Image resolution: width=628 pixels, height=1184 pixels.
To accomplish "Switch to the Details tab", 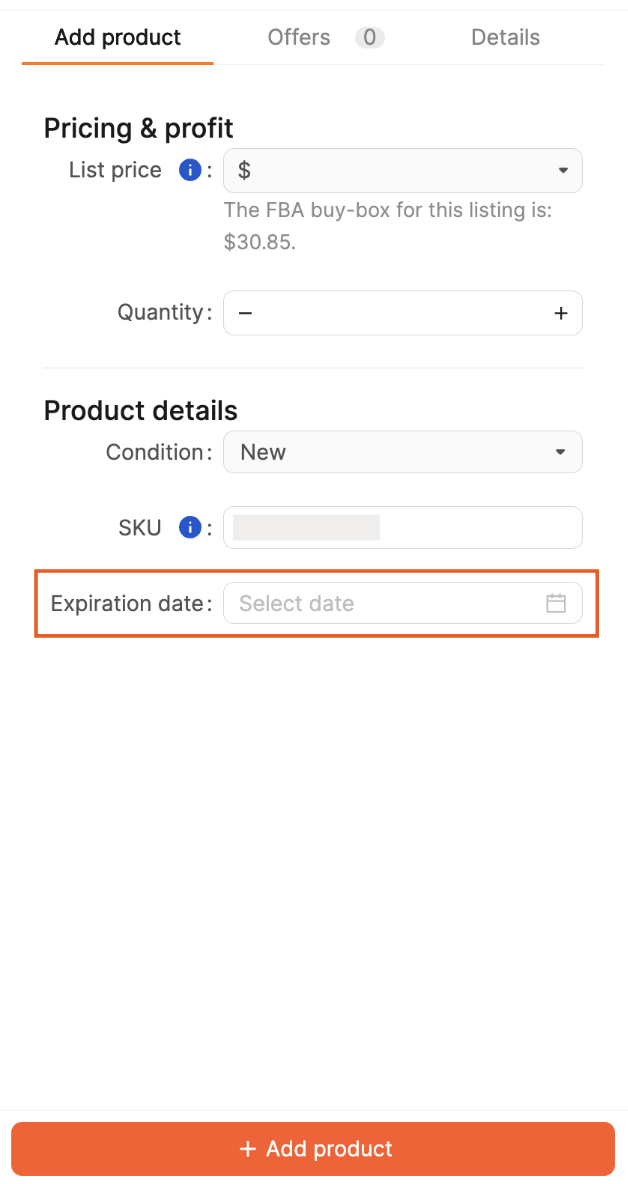I will click(x=505, y=37).
